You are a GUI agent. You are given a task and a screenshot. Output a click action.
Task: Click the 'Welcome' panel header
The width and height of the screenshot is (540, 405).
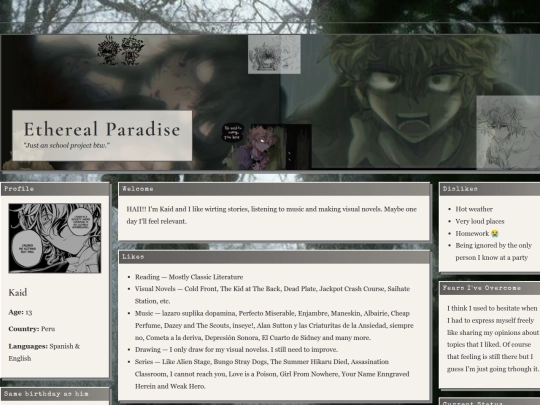tap(274, 189)
